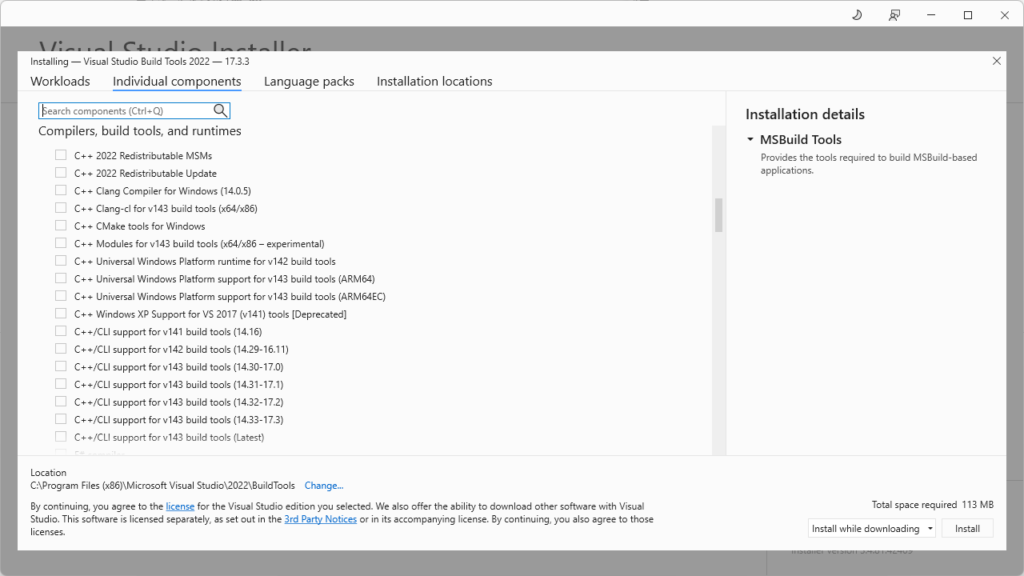Enable C++ 2022 Redistributable Update

click(x=61, y=173)
